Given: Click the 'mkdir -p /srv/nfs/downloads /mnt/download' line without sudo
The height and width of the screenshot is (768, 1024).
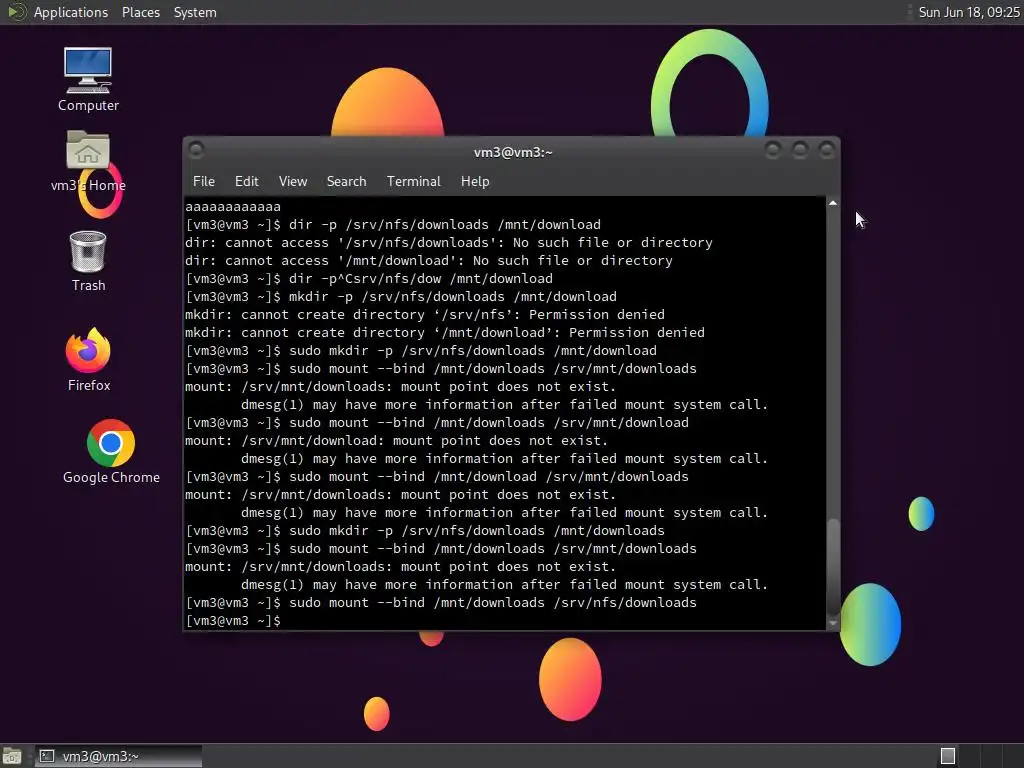Looking at the screenshot, I should pos(453,296).
